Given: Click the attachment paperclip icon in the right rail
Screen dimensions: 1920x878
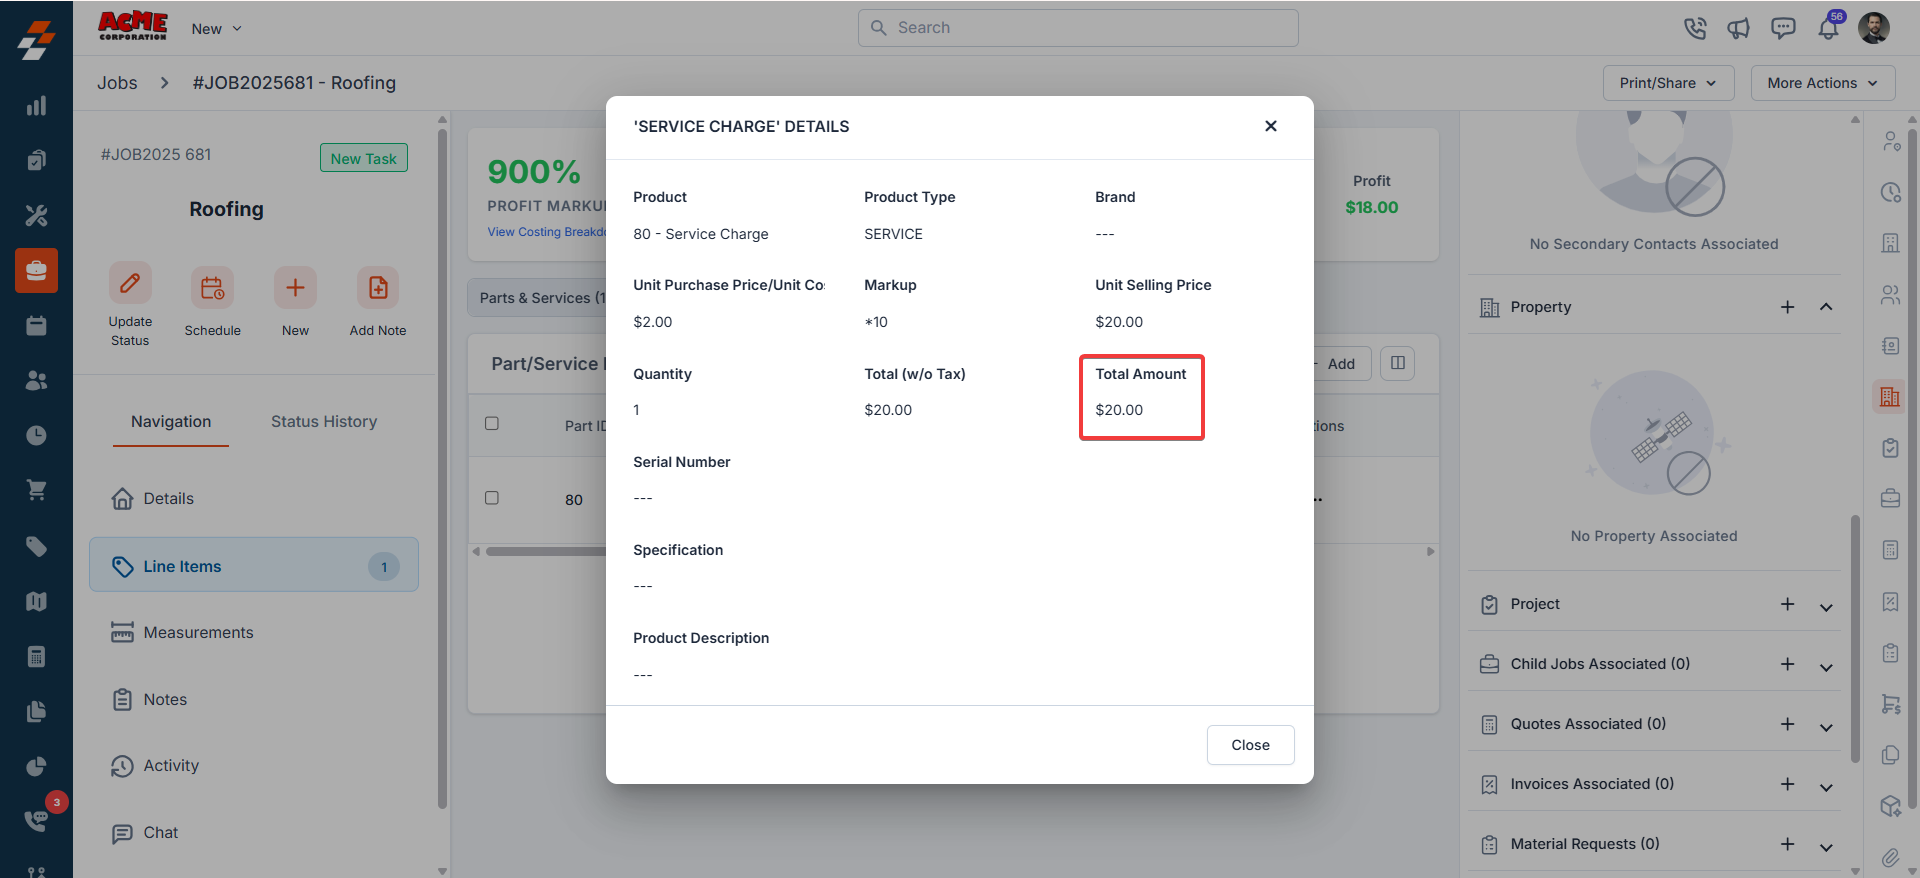Looking at the screenshot, I should pos(1890,857).
